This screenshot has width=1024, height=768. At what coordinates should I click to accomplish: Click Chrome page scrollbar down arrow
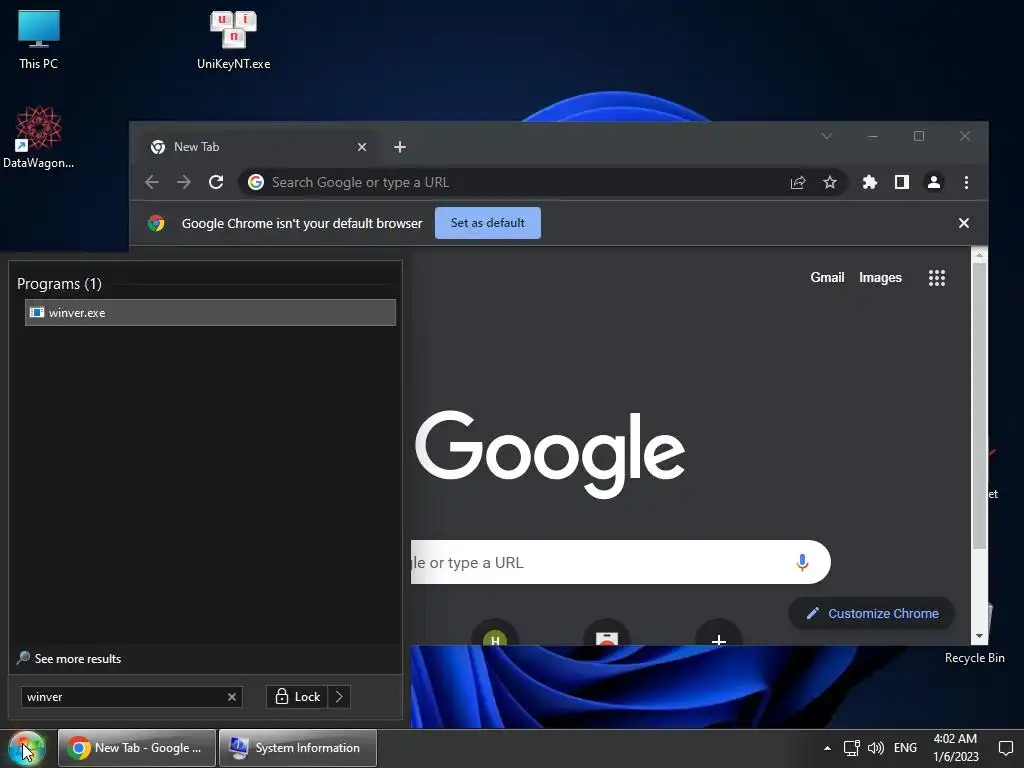point(979,635)
